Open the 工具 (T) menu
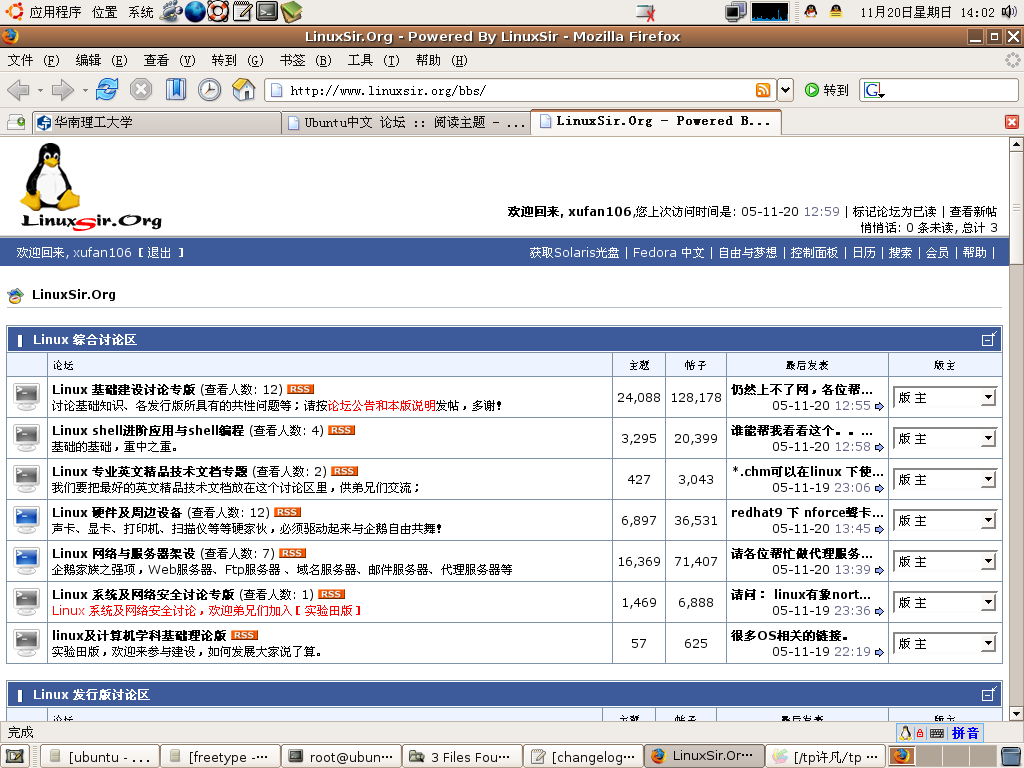 pyautogui.click(x=374, y=60)
